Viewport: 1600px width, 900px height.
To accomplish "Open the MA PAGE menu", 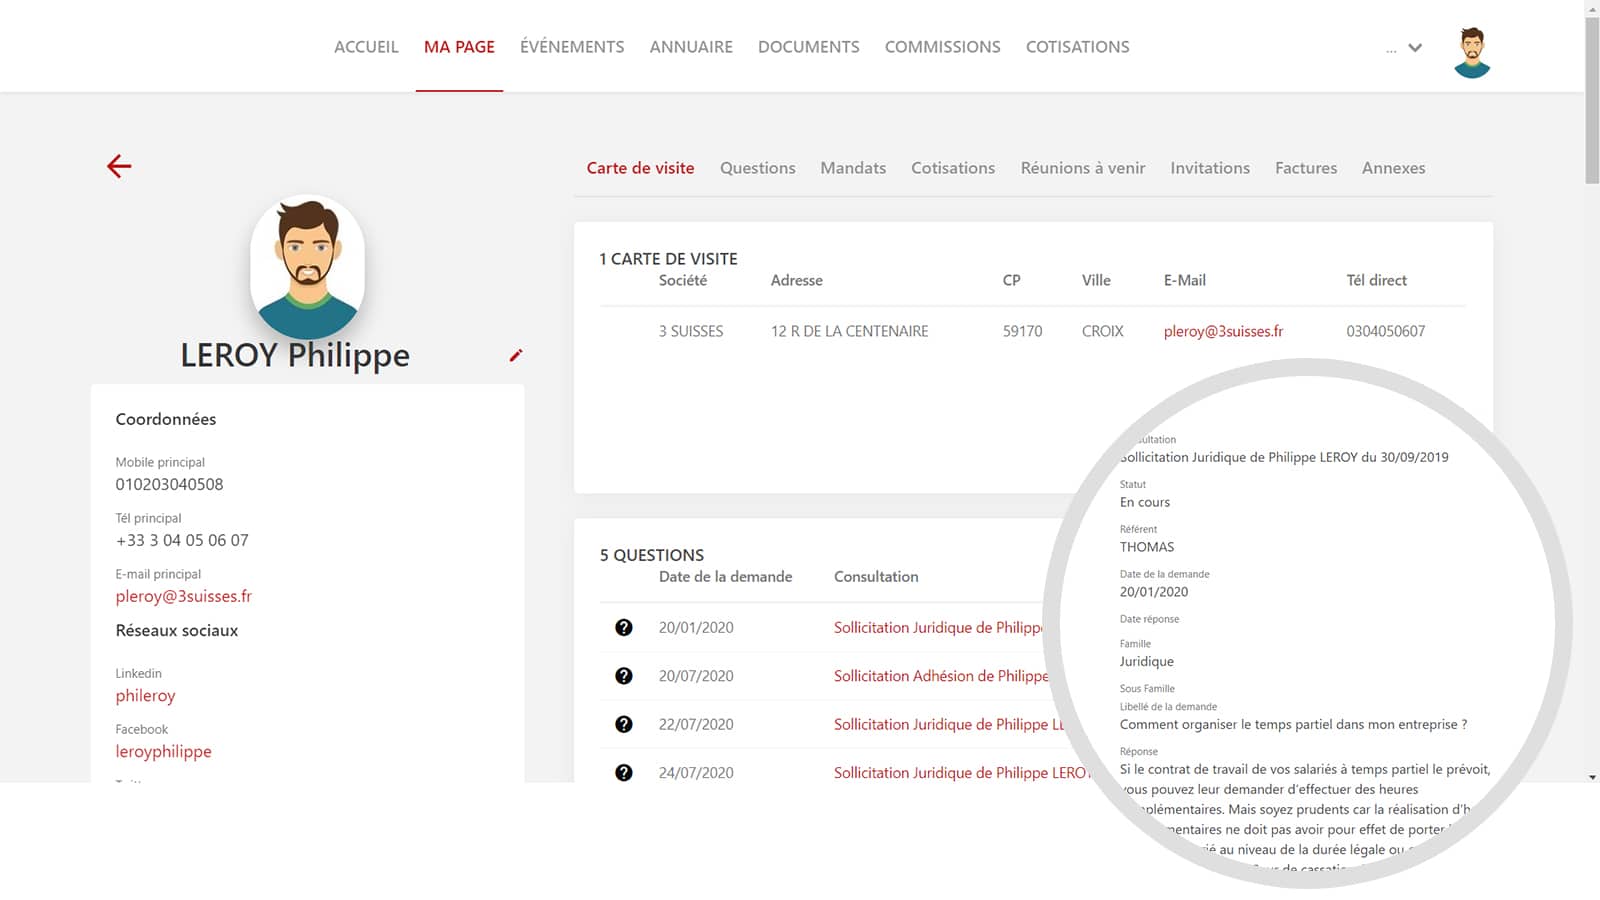I will [459, 47].
